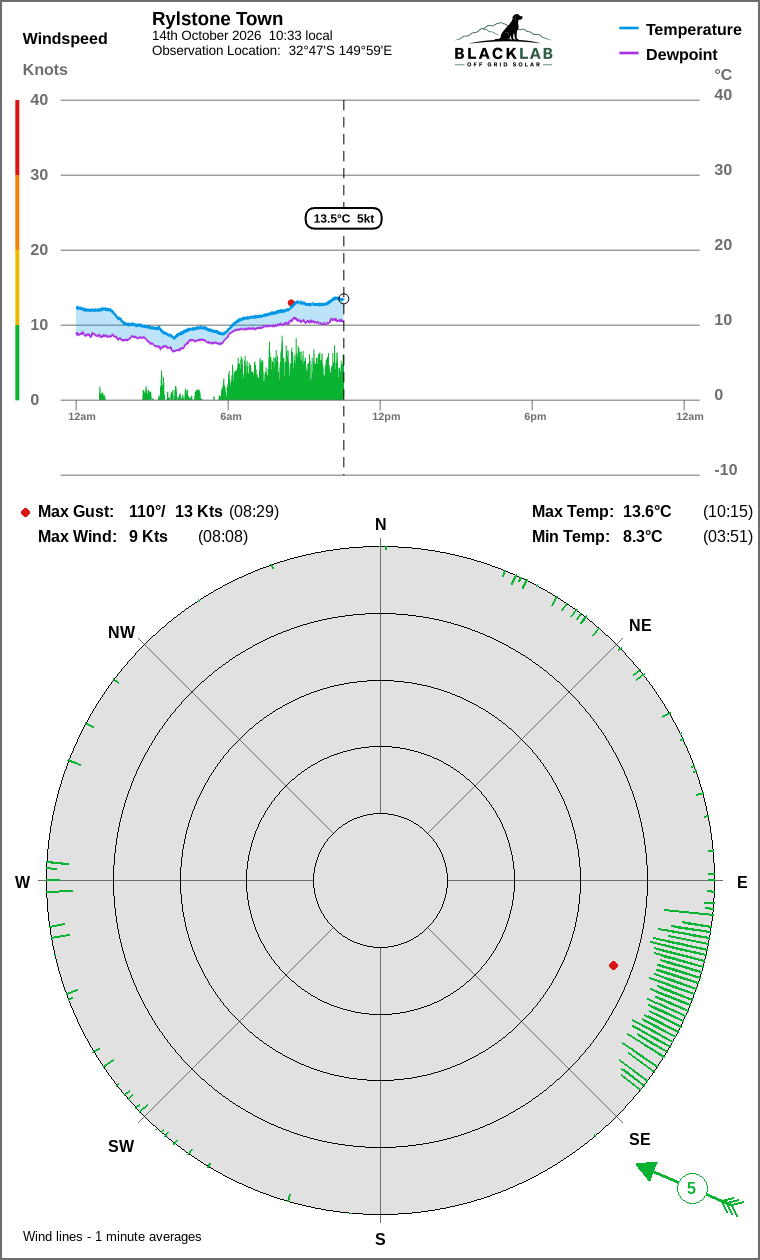Image resolution: width=760 pixels, height=1260 pixels.
Task: Click the BlackLab Off Grid Solar logo
Action: click(x=503, y=41)
